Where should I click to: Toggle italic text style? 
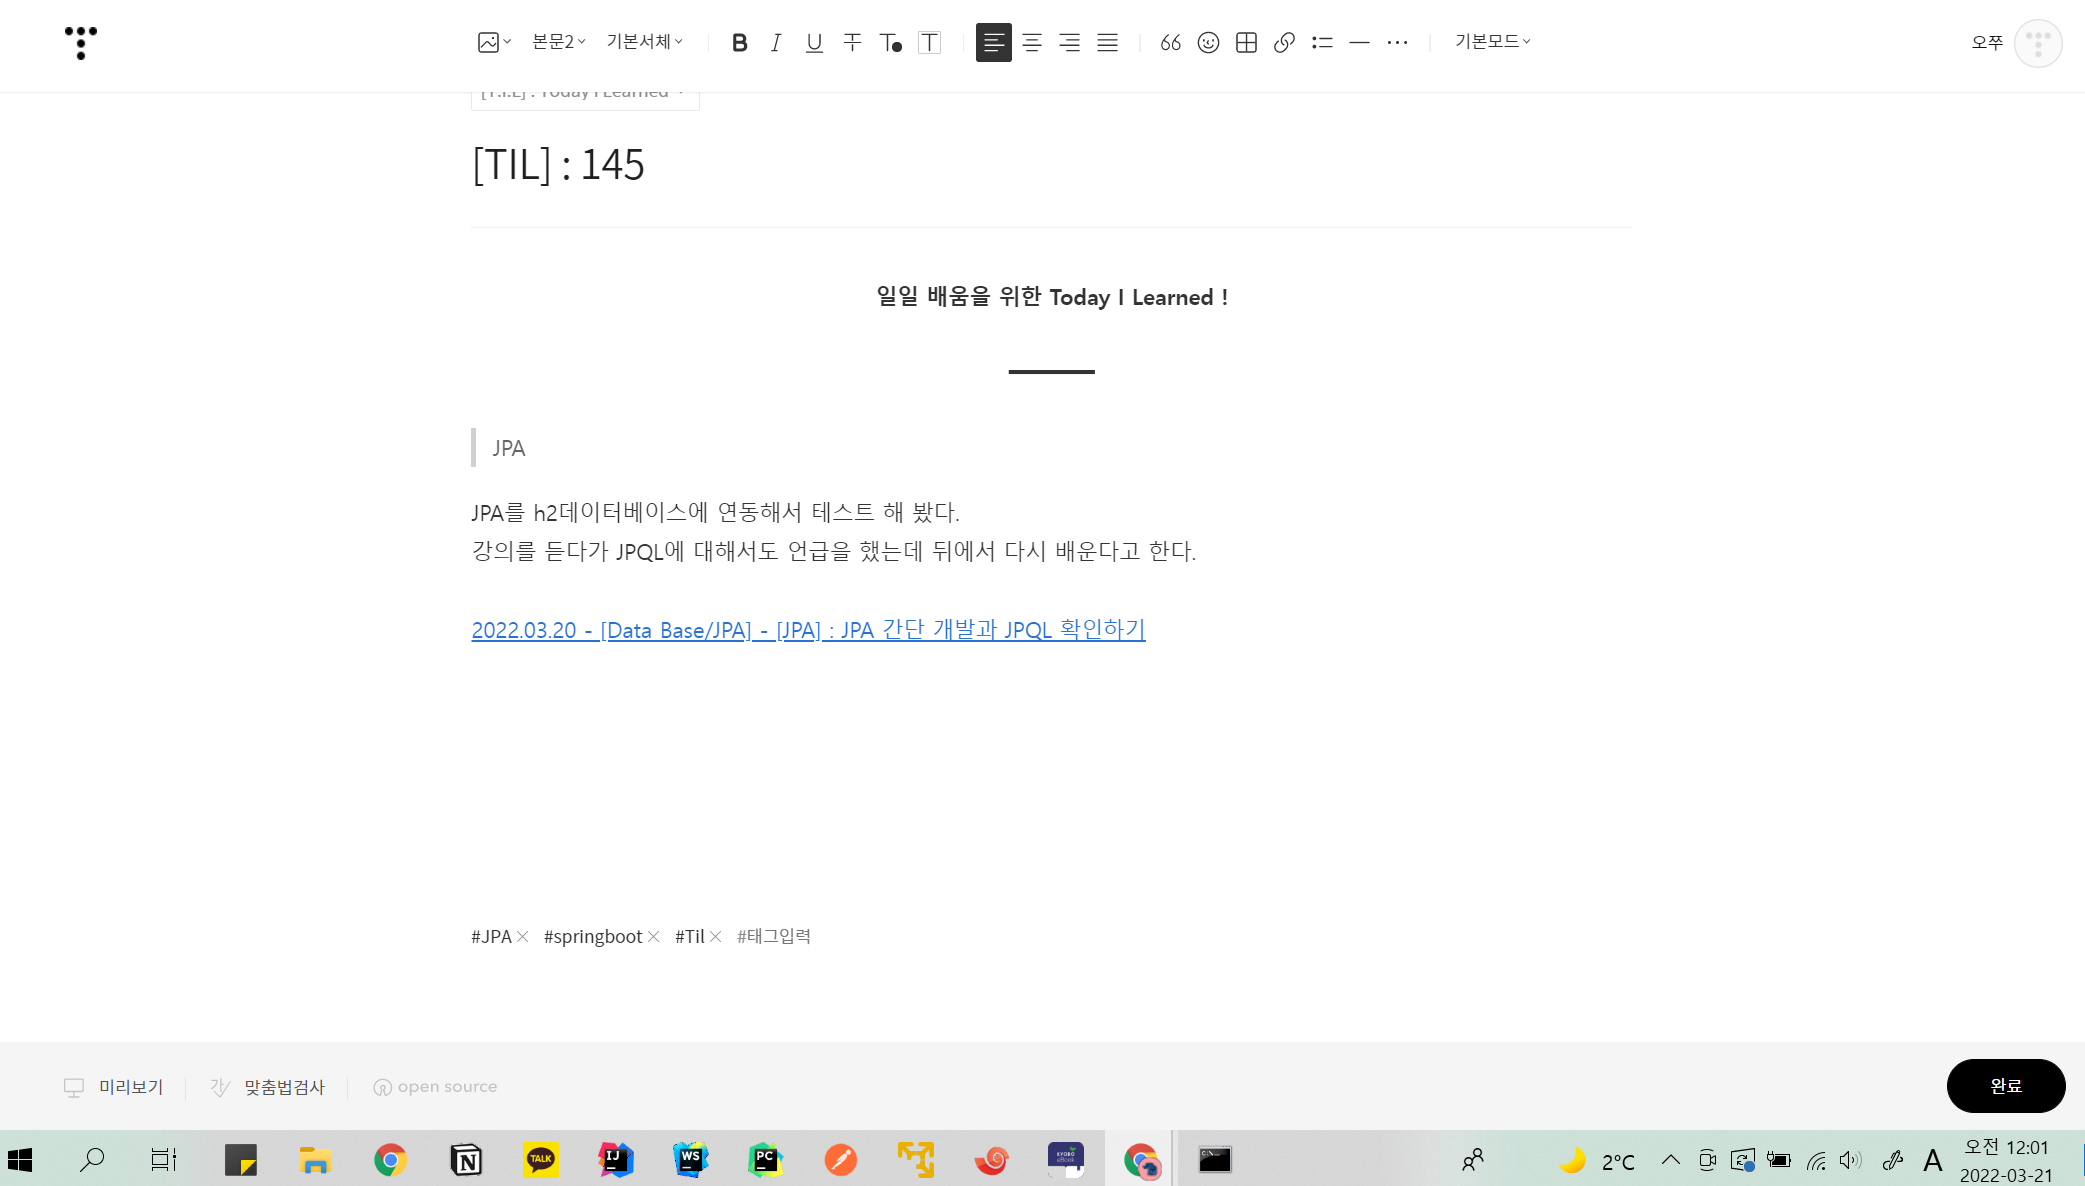(x=776, y=42)
